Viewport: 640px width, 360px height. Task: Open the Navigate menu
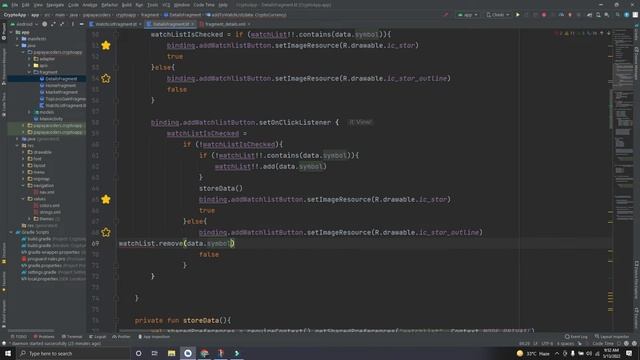point(55,5)
